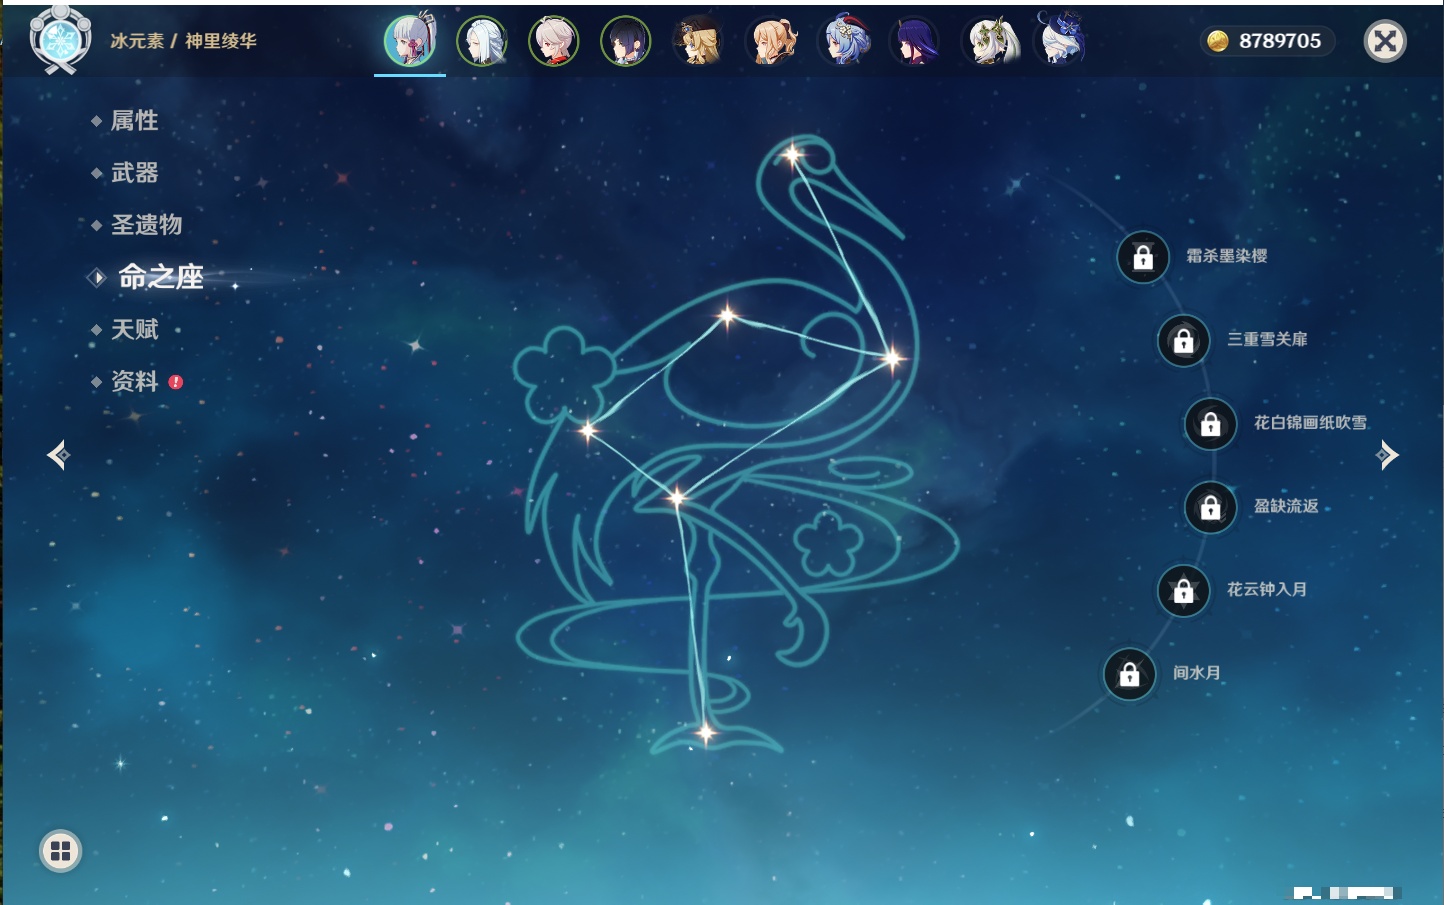Click the locked 间水月 constellation icon
Screen dimensions: 1444x905
click(x=1129, y=674)
